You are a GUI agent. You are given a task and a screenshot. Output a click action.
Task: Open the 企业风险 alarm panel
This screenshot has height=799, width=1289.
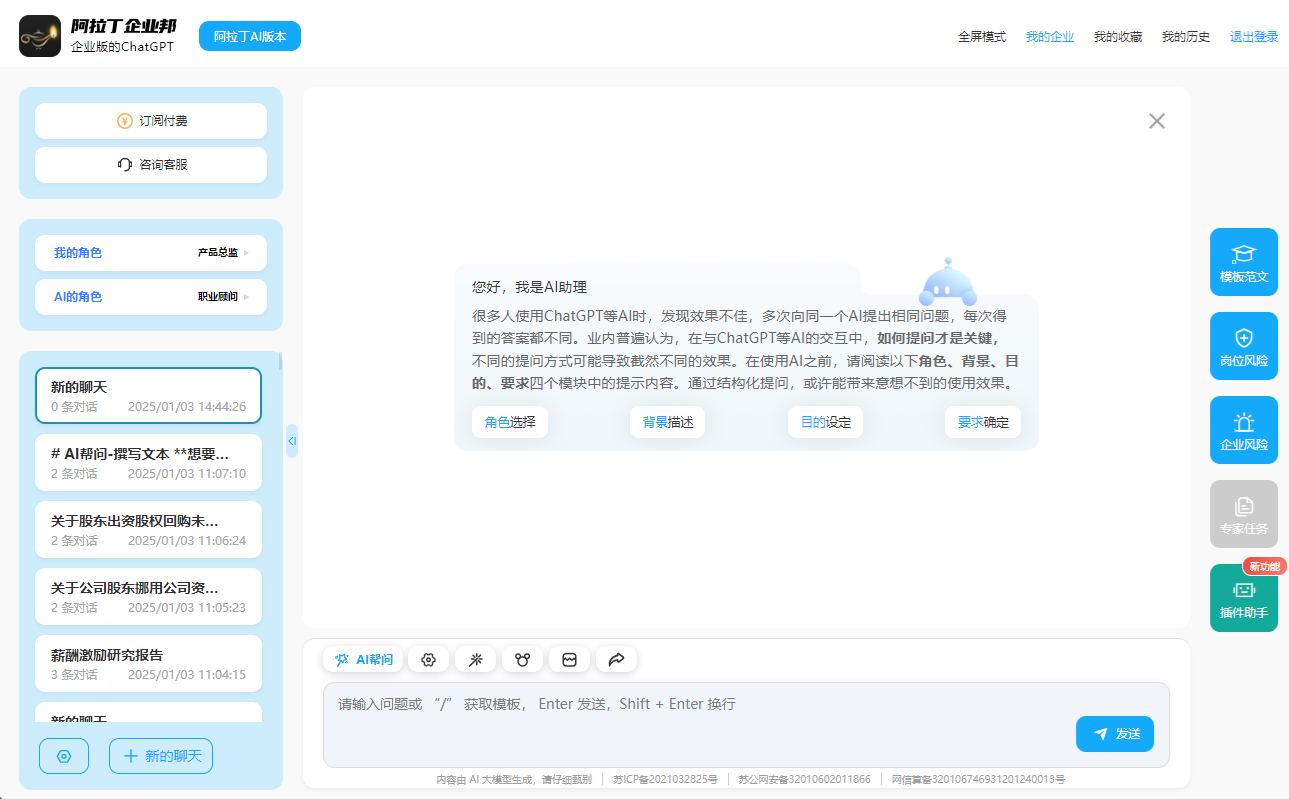click(x=1243, y=430)
